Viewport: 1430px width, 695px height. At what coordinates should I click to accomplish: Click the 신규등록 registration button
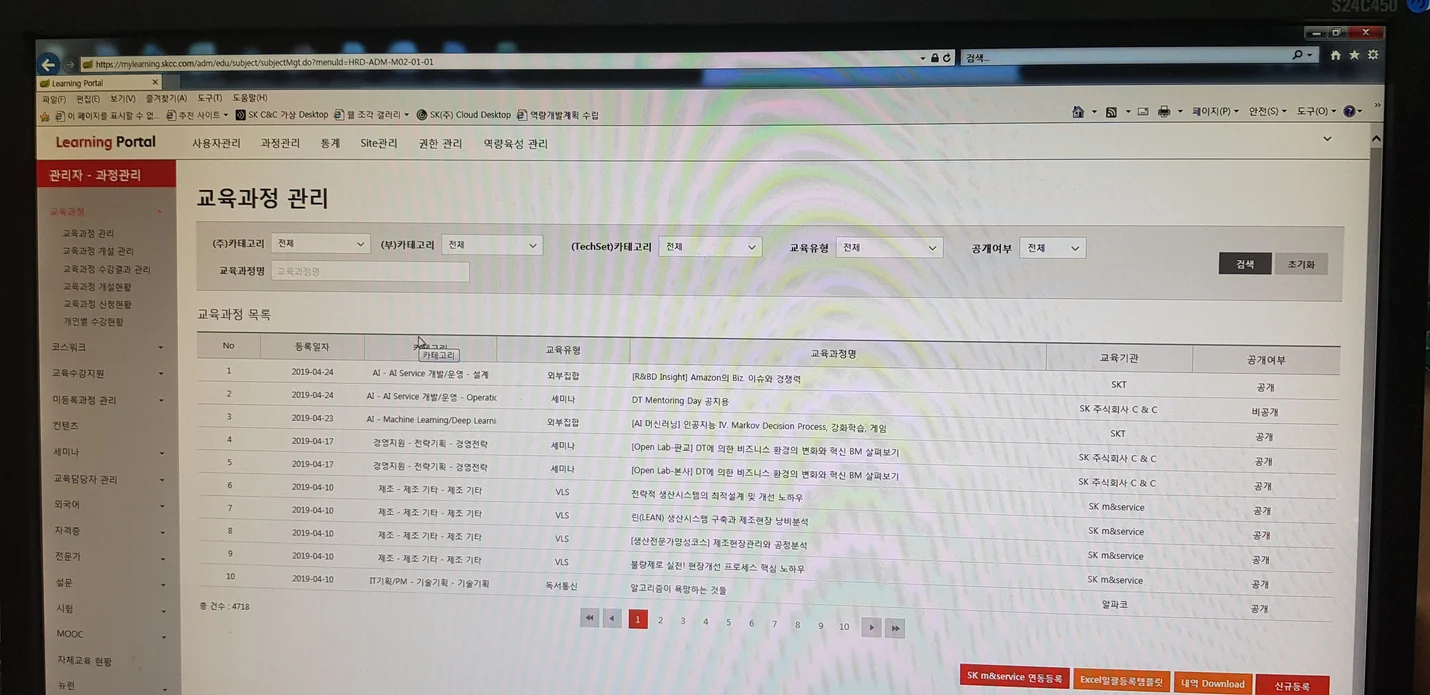(1292, 687)
